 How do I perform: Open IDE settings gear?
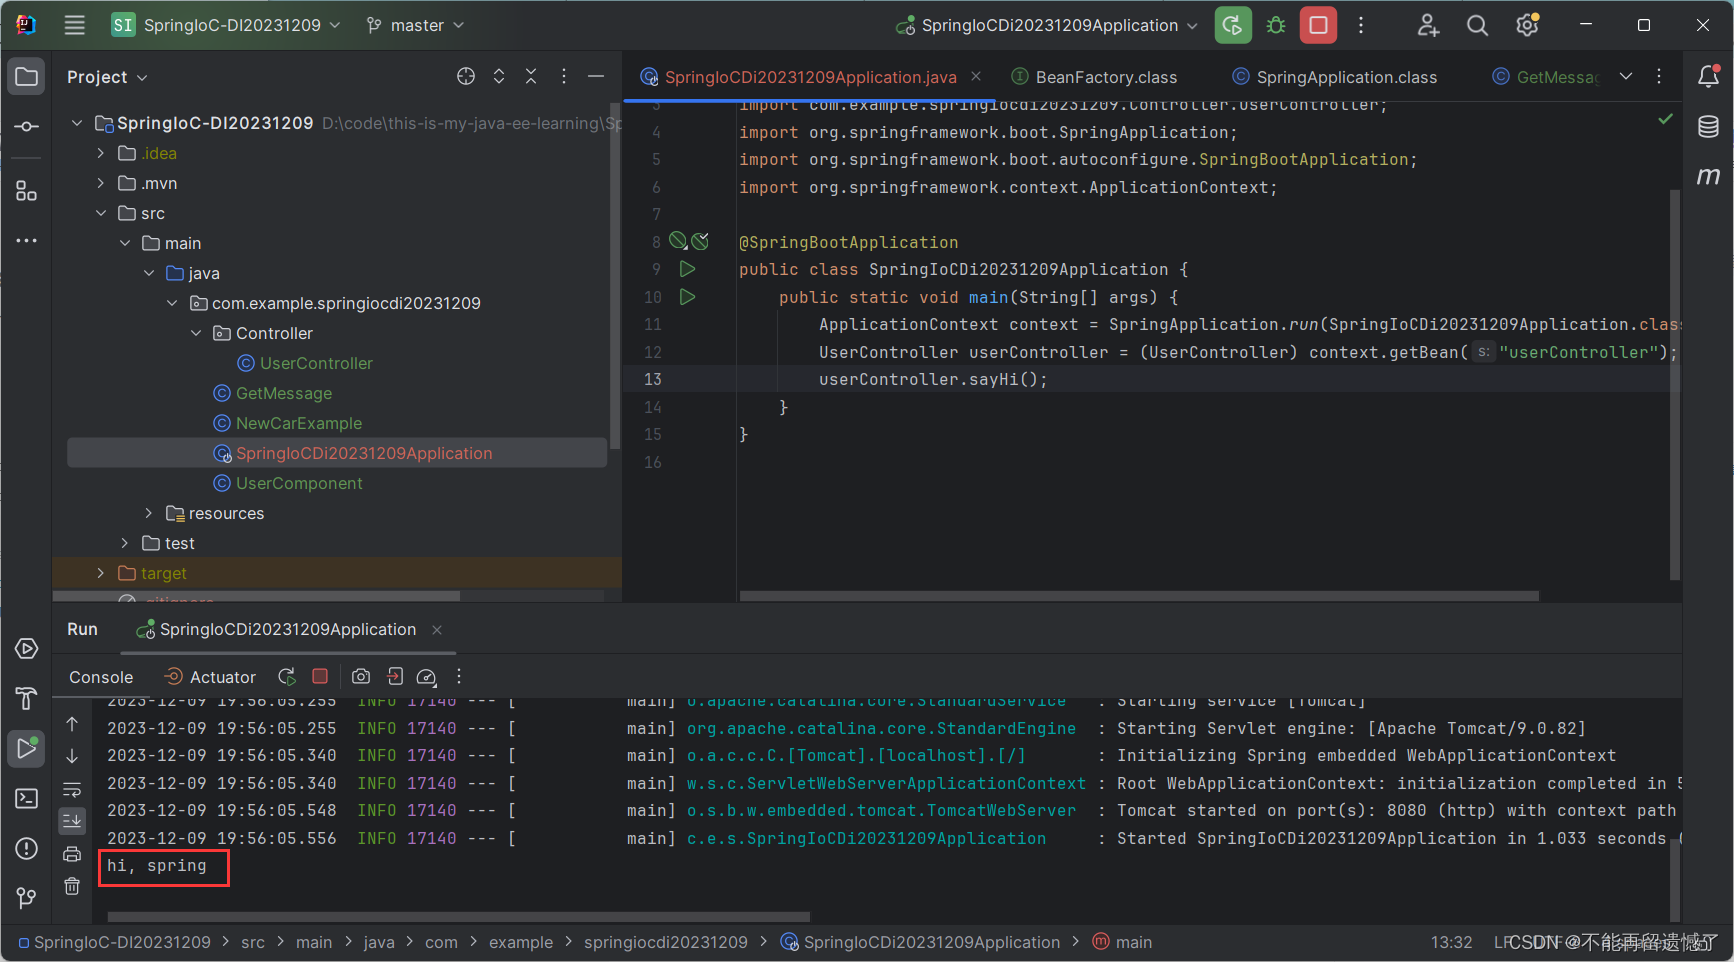pyautogui.click(x=1527, y=25)
